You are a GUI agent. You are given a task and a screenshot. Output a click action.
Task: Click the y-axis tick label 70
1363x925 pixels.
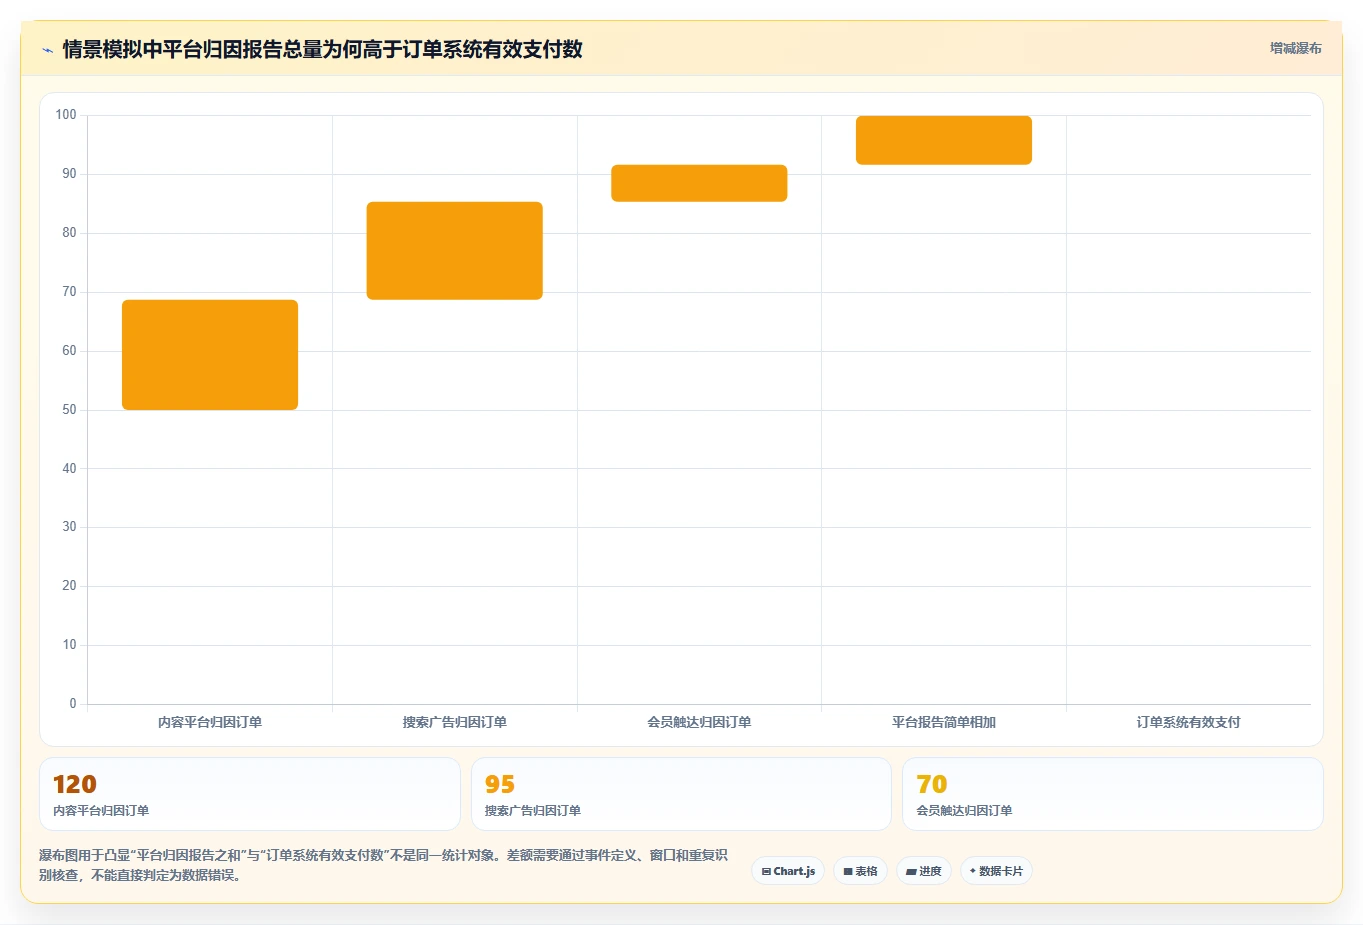click(69, 292)
